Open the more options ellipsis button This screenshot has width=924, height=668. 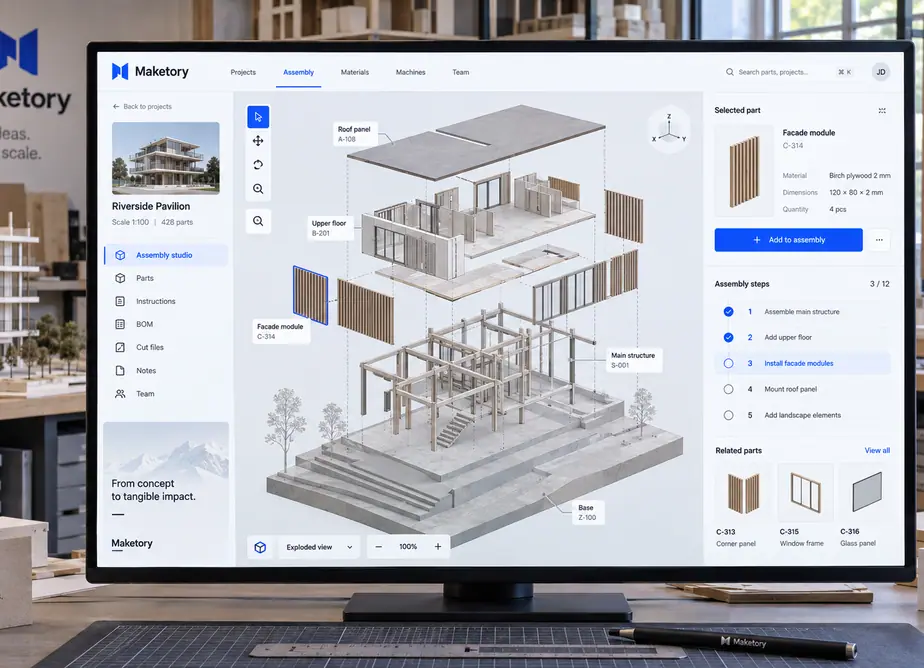879,240
